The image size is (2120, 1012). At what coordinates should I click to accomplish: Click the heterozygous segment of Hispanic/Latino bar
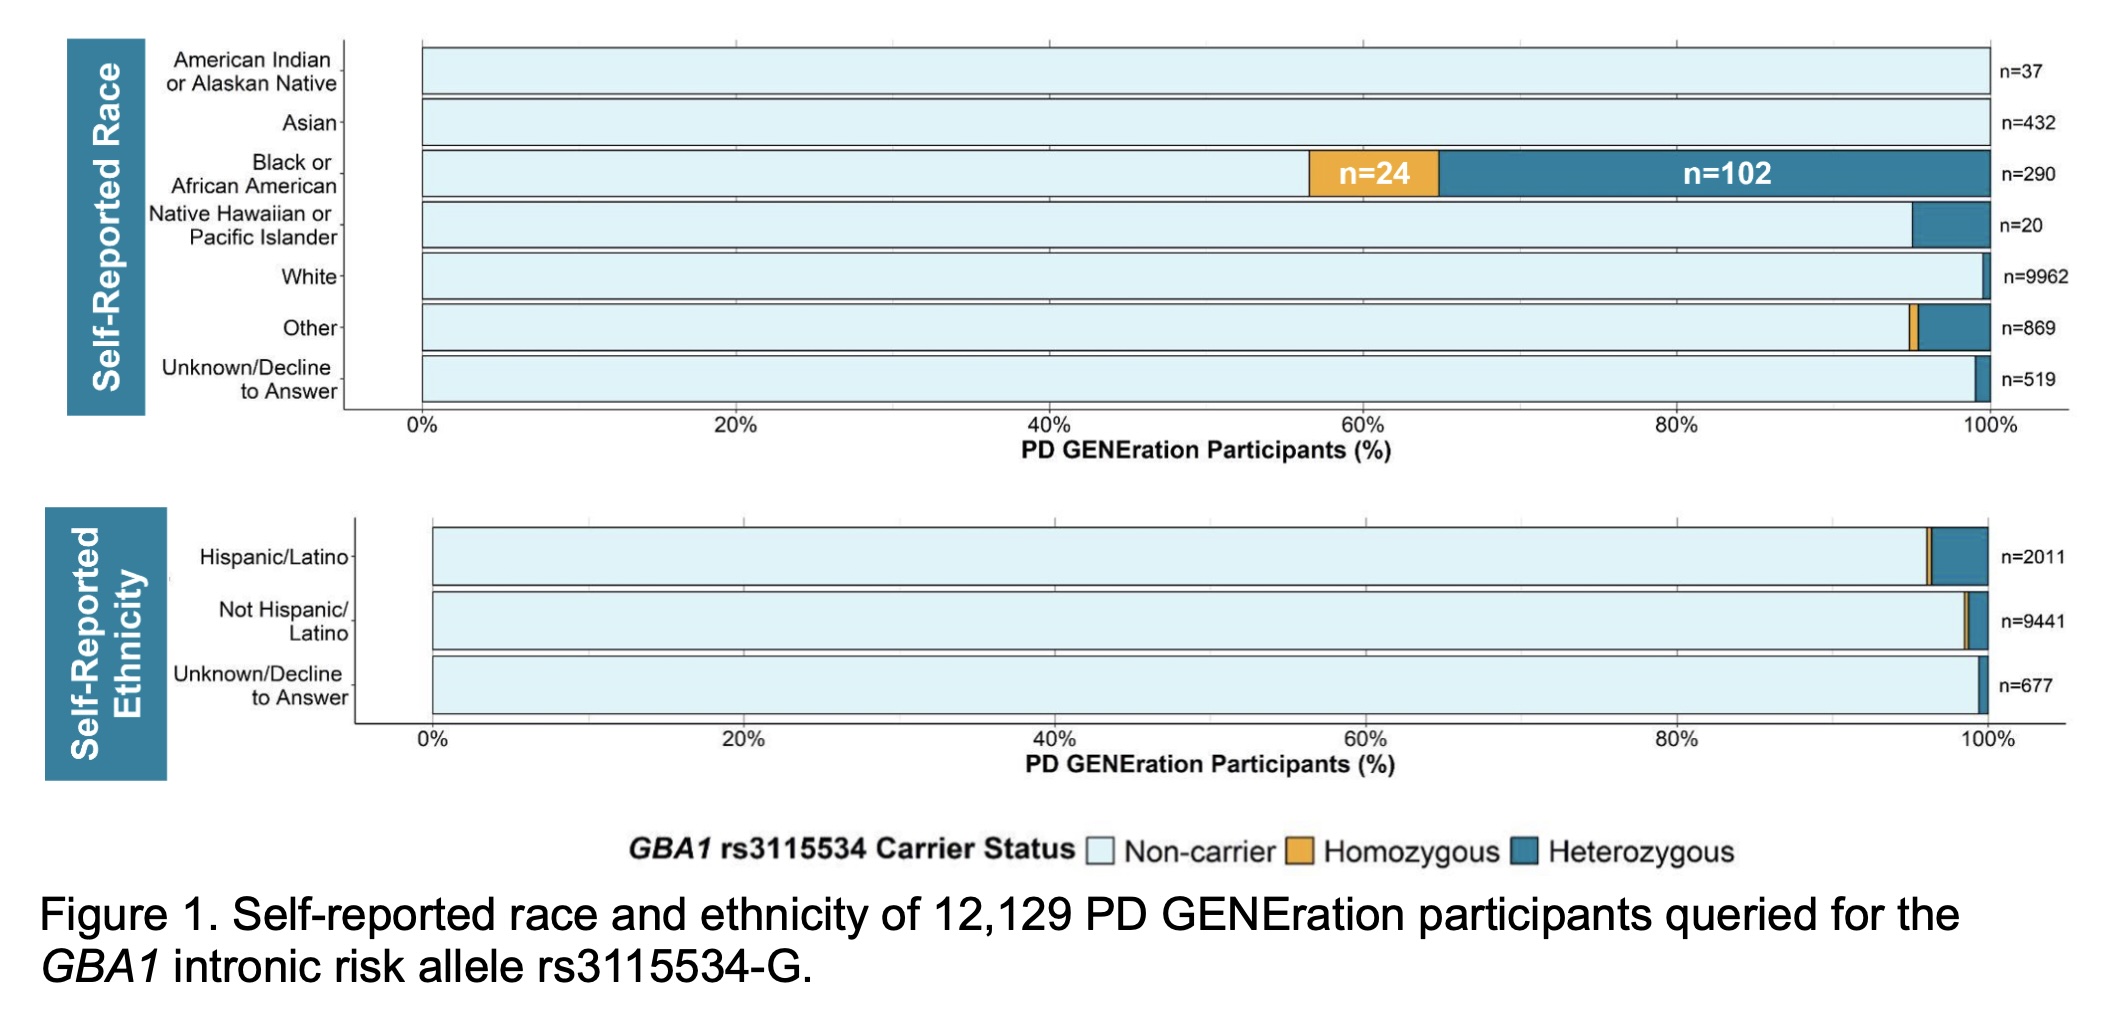click(1960, 557)
